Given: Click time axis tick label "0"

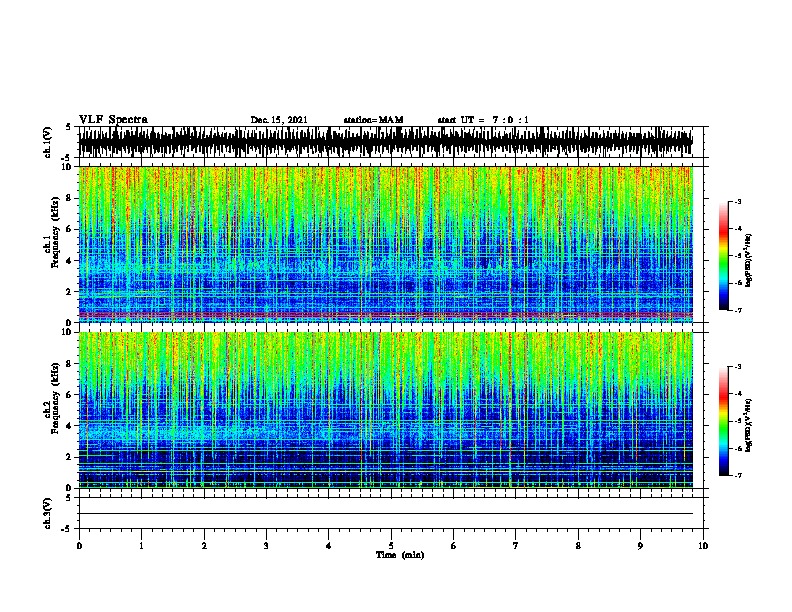Looking at the screenshot, I should pos(79,545).
